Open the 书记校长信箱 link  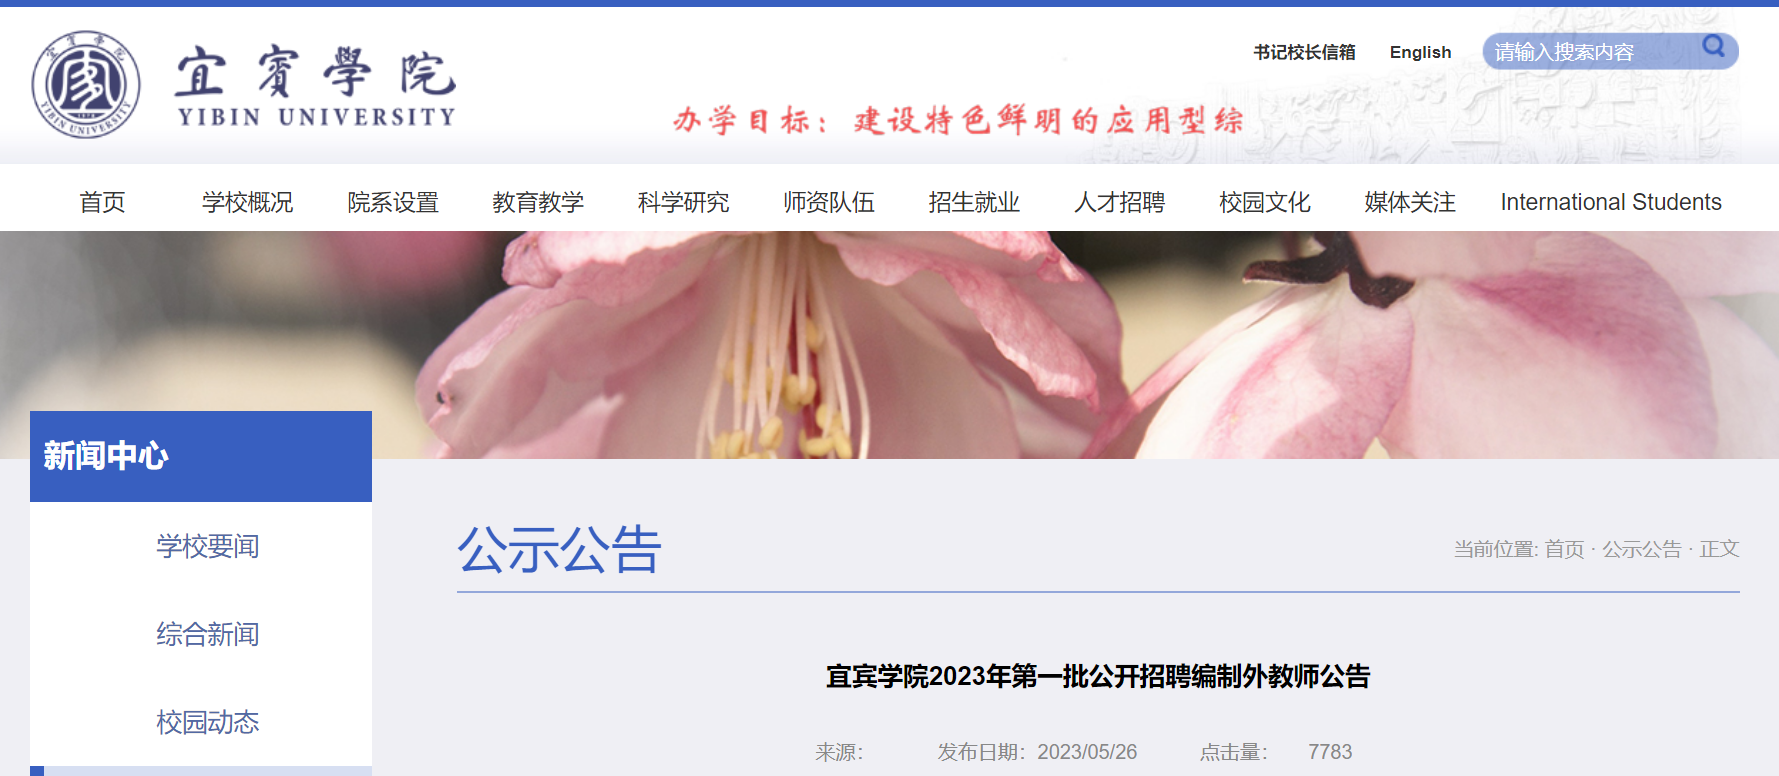[1304, 52]
